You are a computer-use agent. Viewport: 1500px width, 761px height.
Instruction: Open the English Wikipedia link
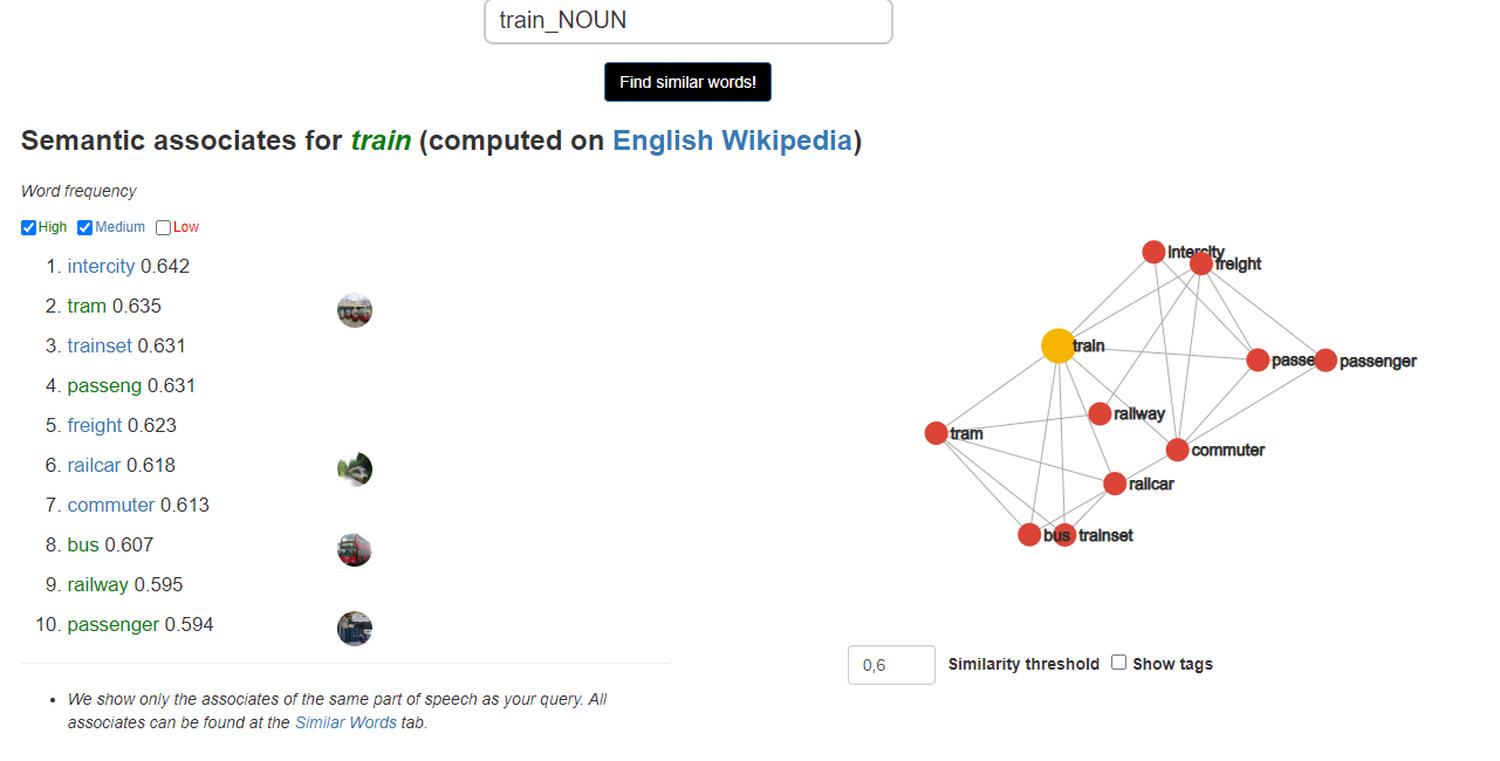[731, 141]
